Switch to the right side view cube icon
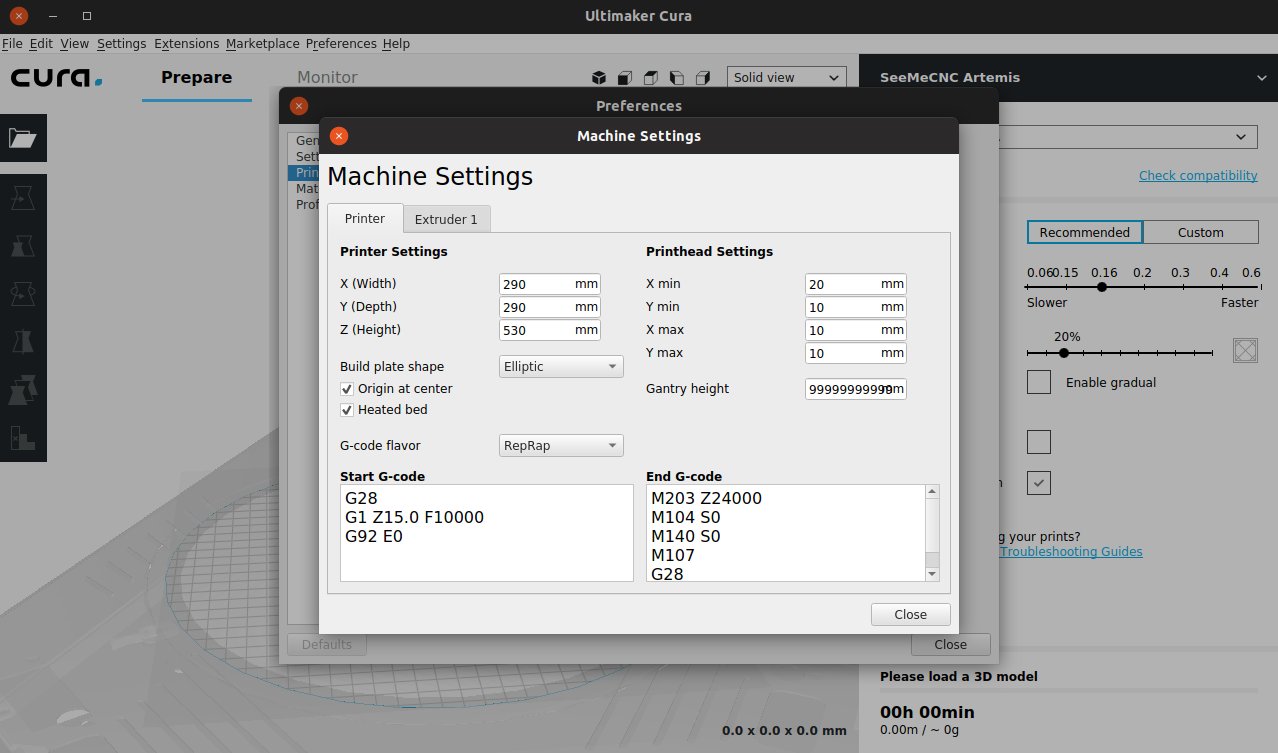This screenshot has height=753, width=1278. pyautogui.click(x=703, y=77)
